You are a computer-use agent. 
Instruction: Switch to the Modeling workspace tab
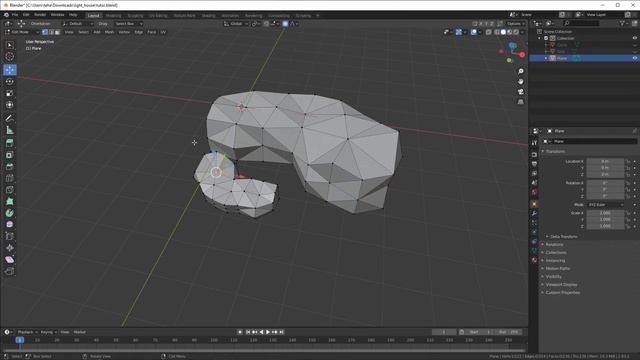coord(113,16)
